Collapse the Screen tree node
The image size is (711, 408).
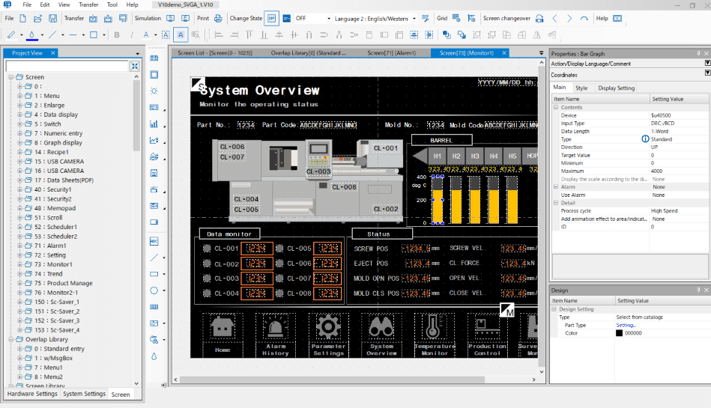click(11, 77)
